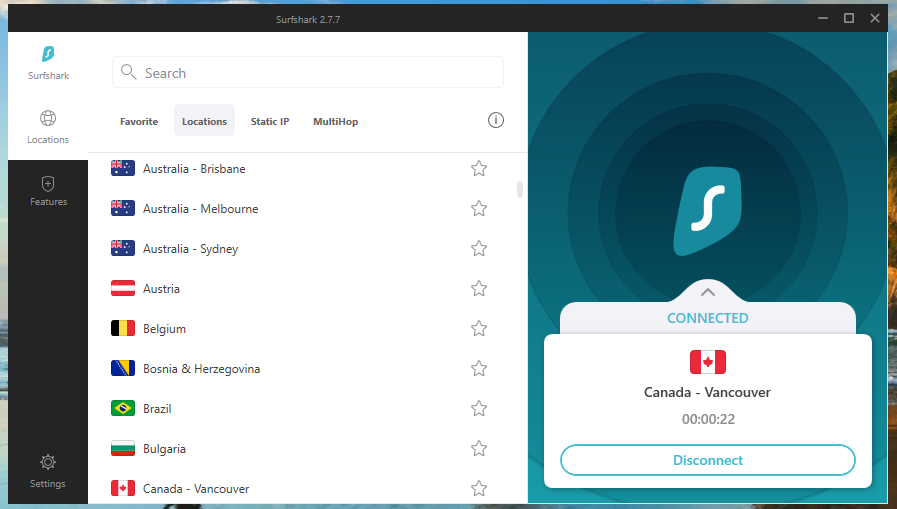Select the Belgium location name

tap(165, 329)
